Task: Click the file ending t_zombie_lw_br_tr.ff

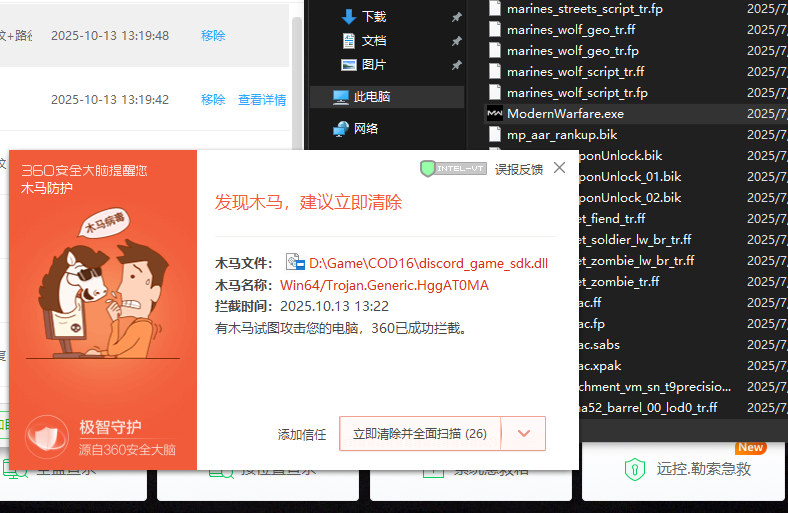Action: click(637, 261)
